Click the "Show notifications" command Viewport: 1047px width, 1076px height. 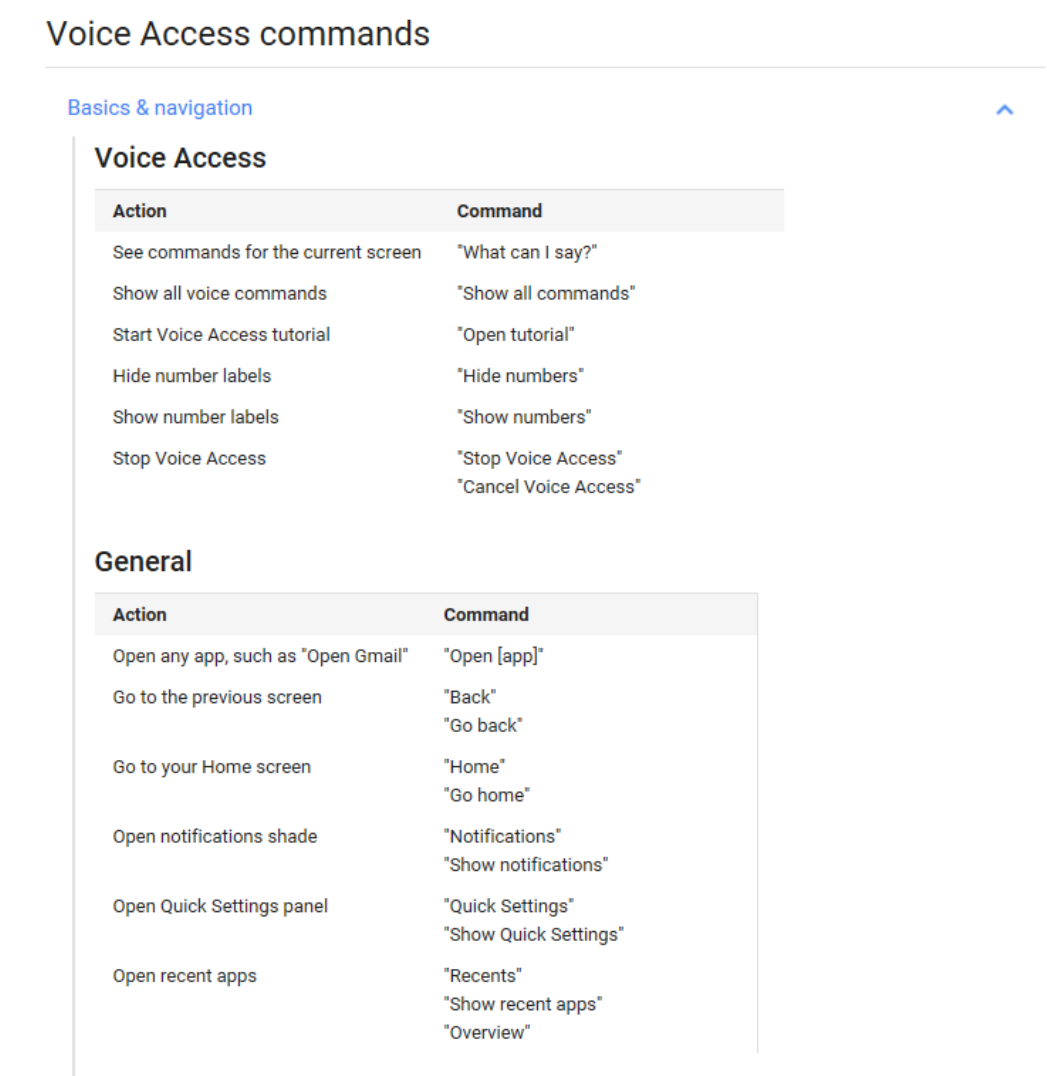(526, 865)
